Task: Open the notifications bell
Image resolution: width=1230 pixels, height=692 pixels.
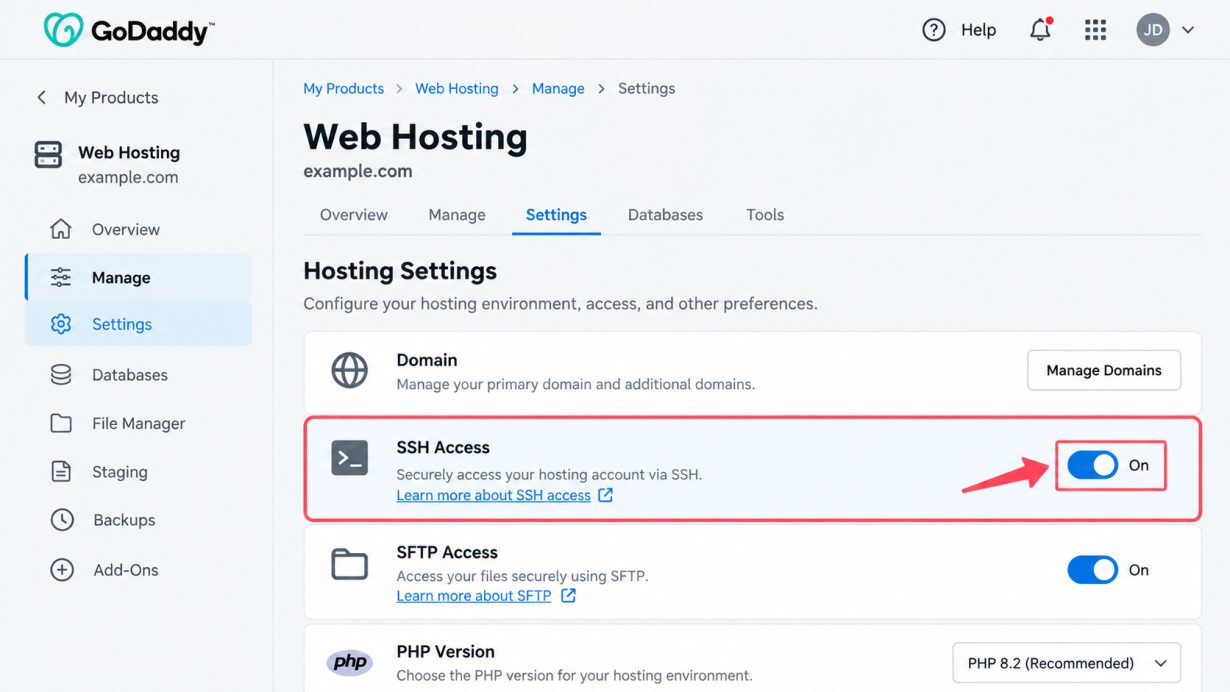Action: (x=1040, y=30)
